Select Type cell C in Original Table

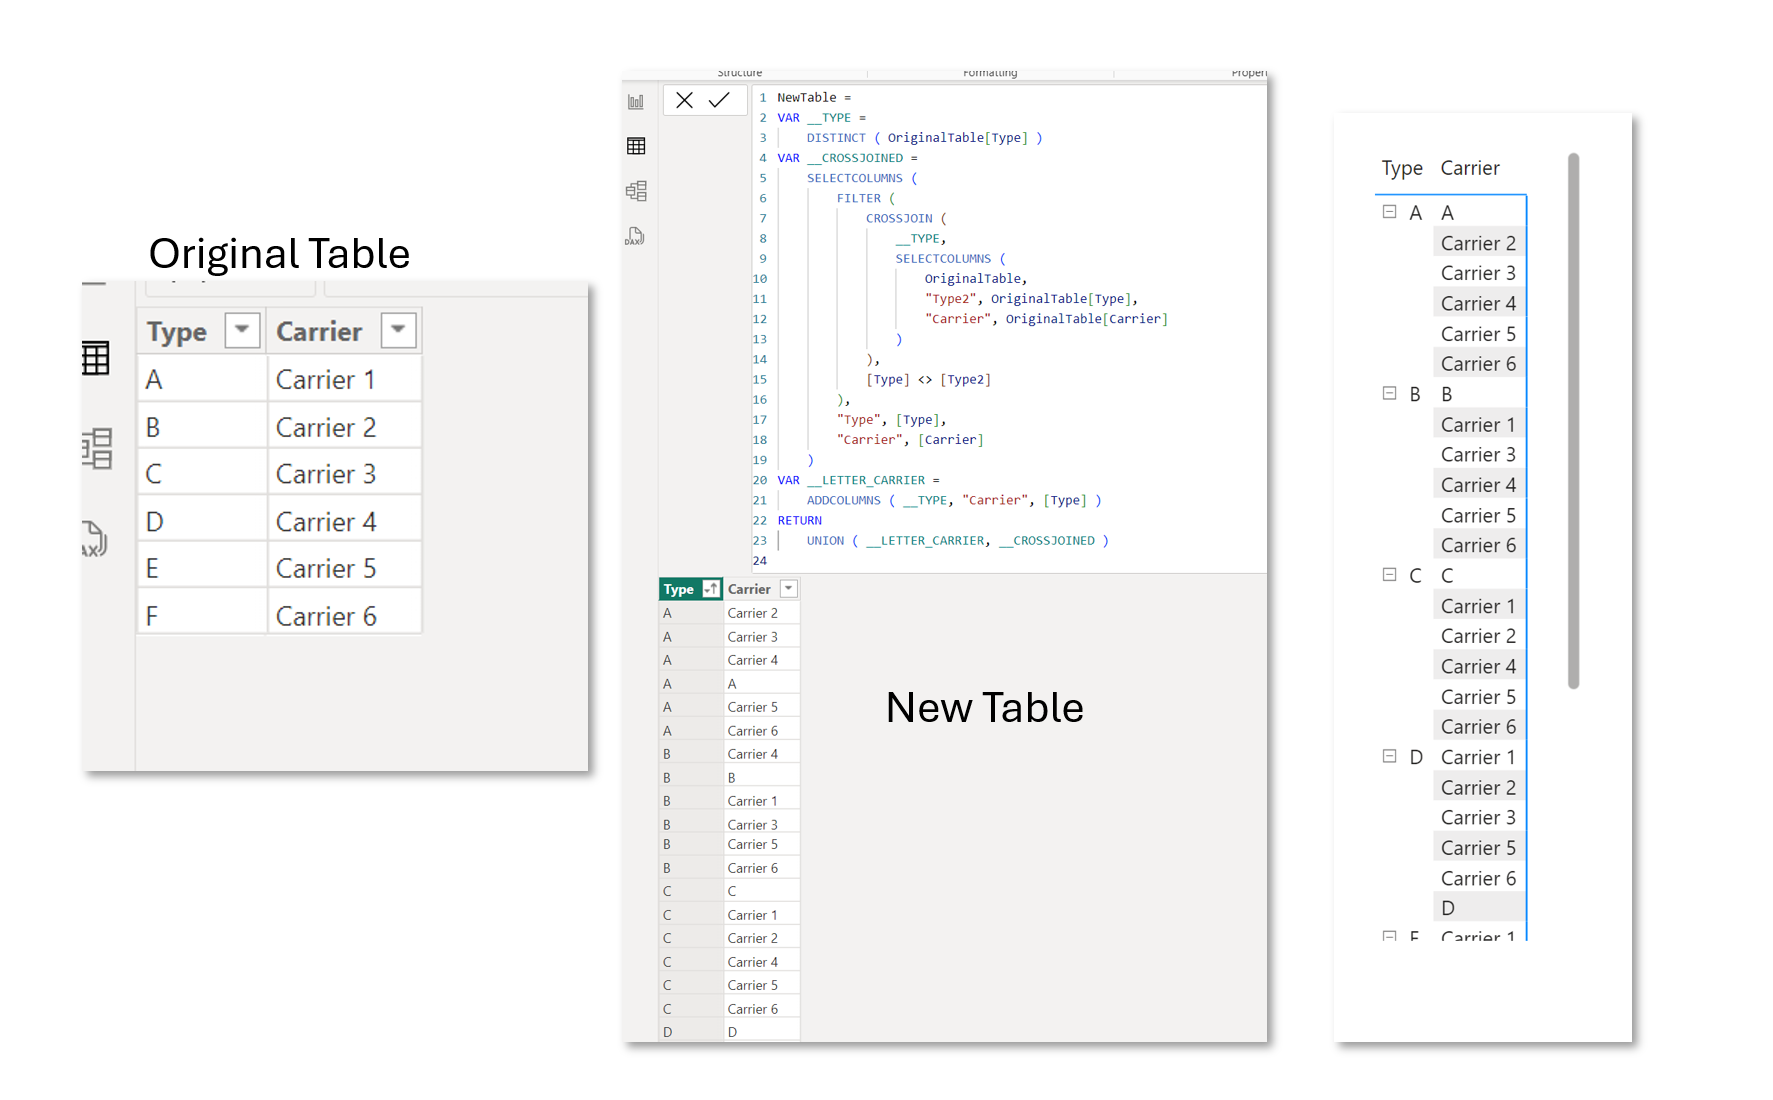click(x=202, y=474)
